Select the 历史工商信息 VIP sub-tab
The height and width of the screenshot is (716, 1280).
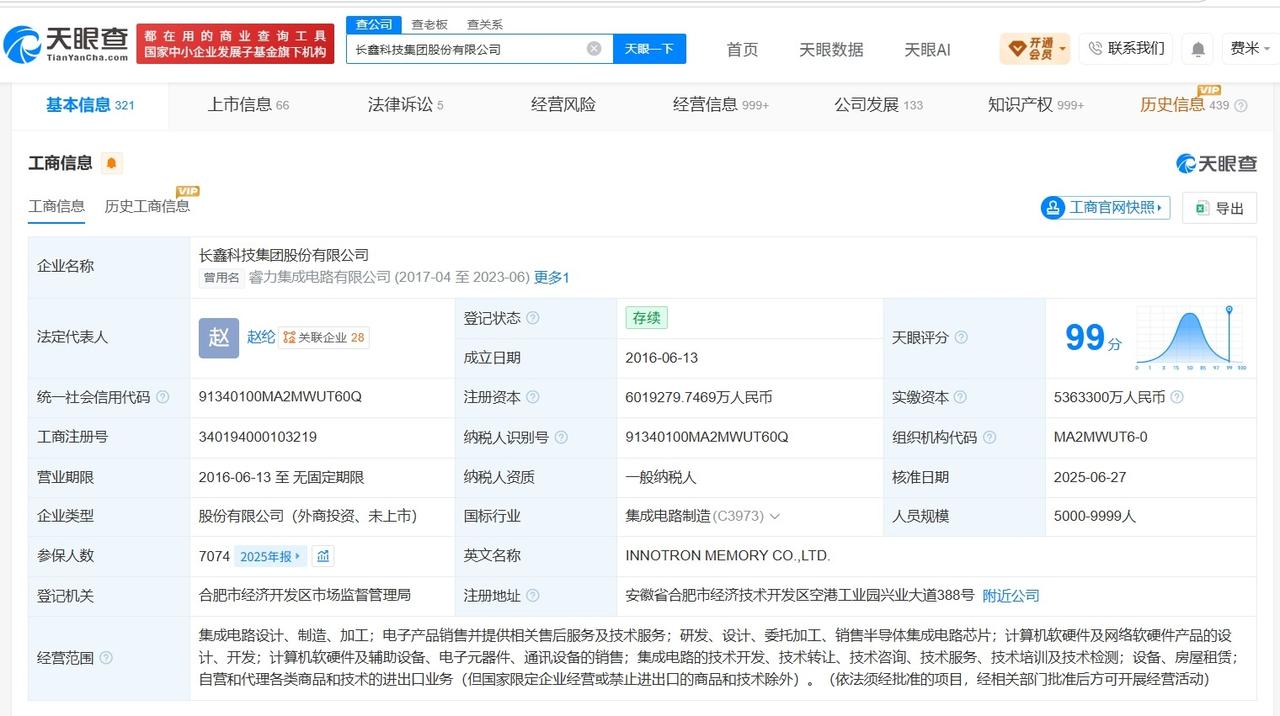point(147,206)
